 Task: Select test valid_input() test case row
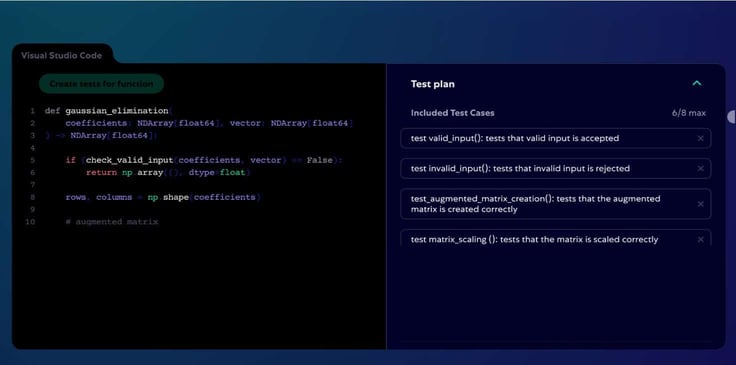click(556, 138)
